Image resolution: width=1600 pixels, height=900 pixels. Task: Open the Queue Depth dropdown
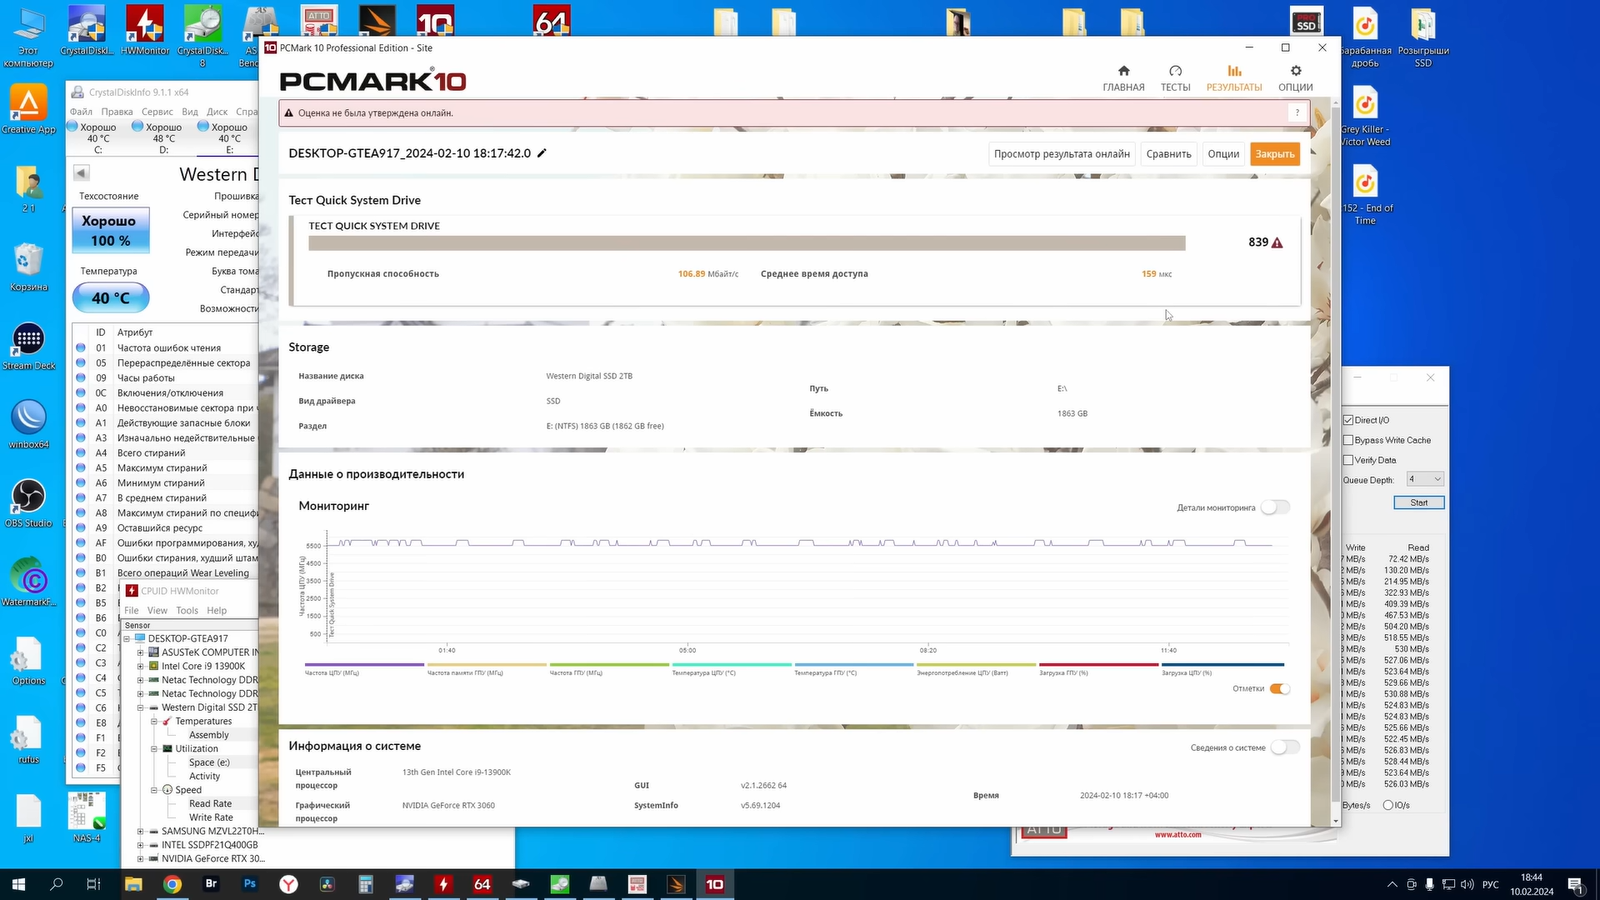(x=1425, y=479)
